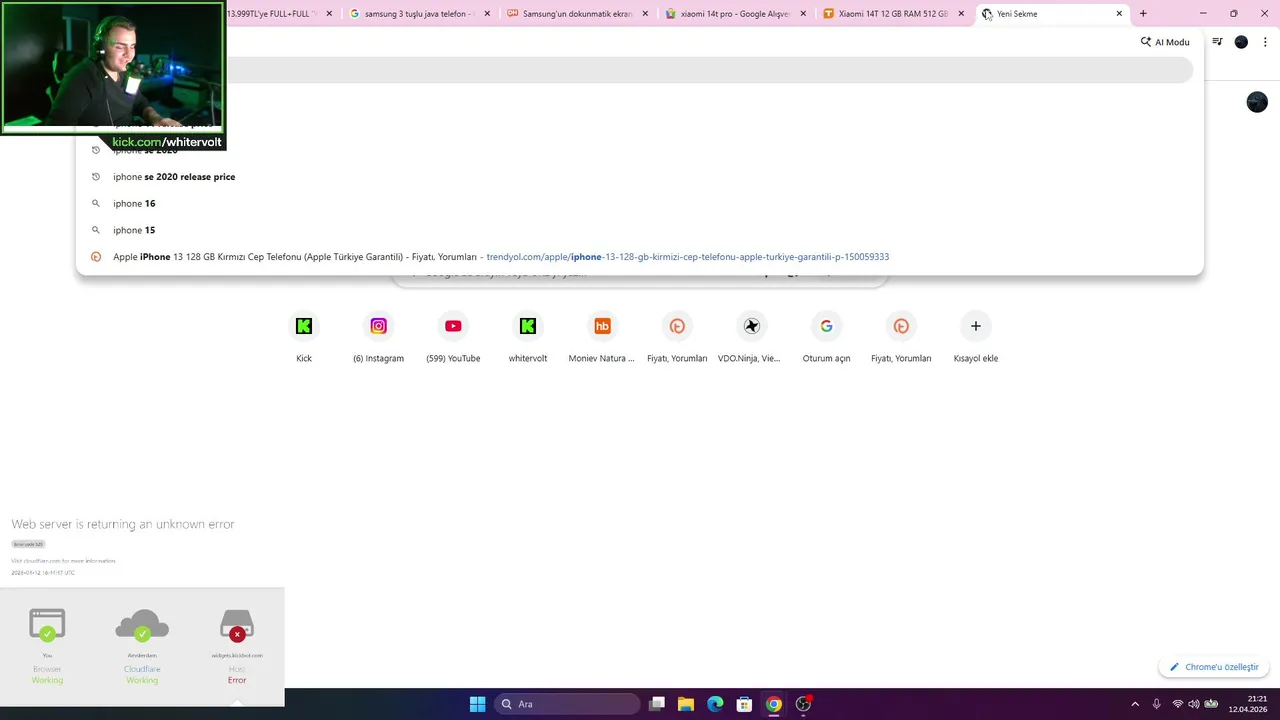This screenshot has width=1280, height=720.
Task: Click 'Web server is returning an unknown error' text
Action: tap(123, 524)
